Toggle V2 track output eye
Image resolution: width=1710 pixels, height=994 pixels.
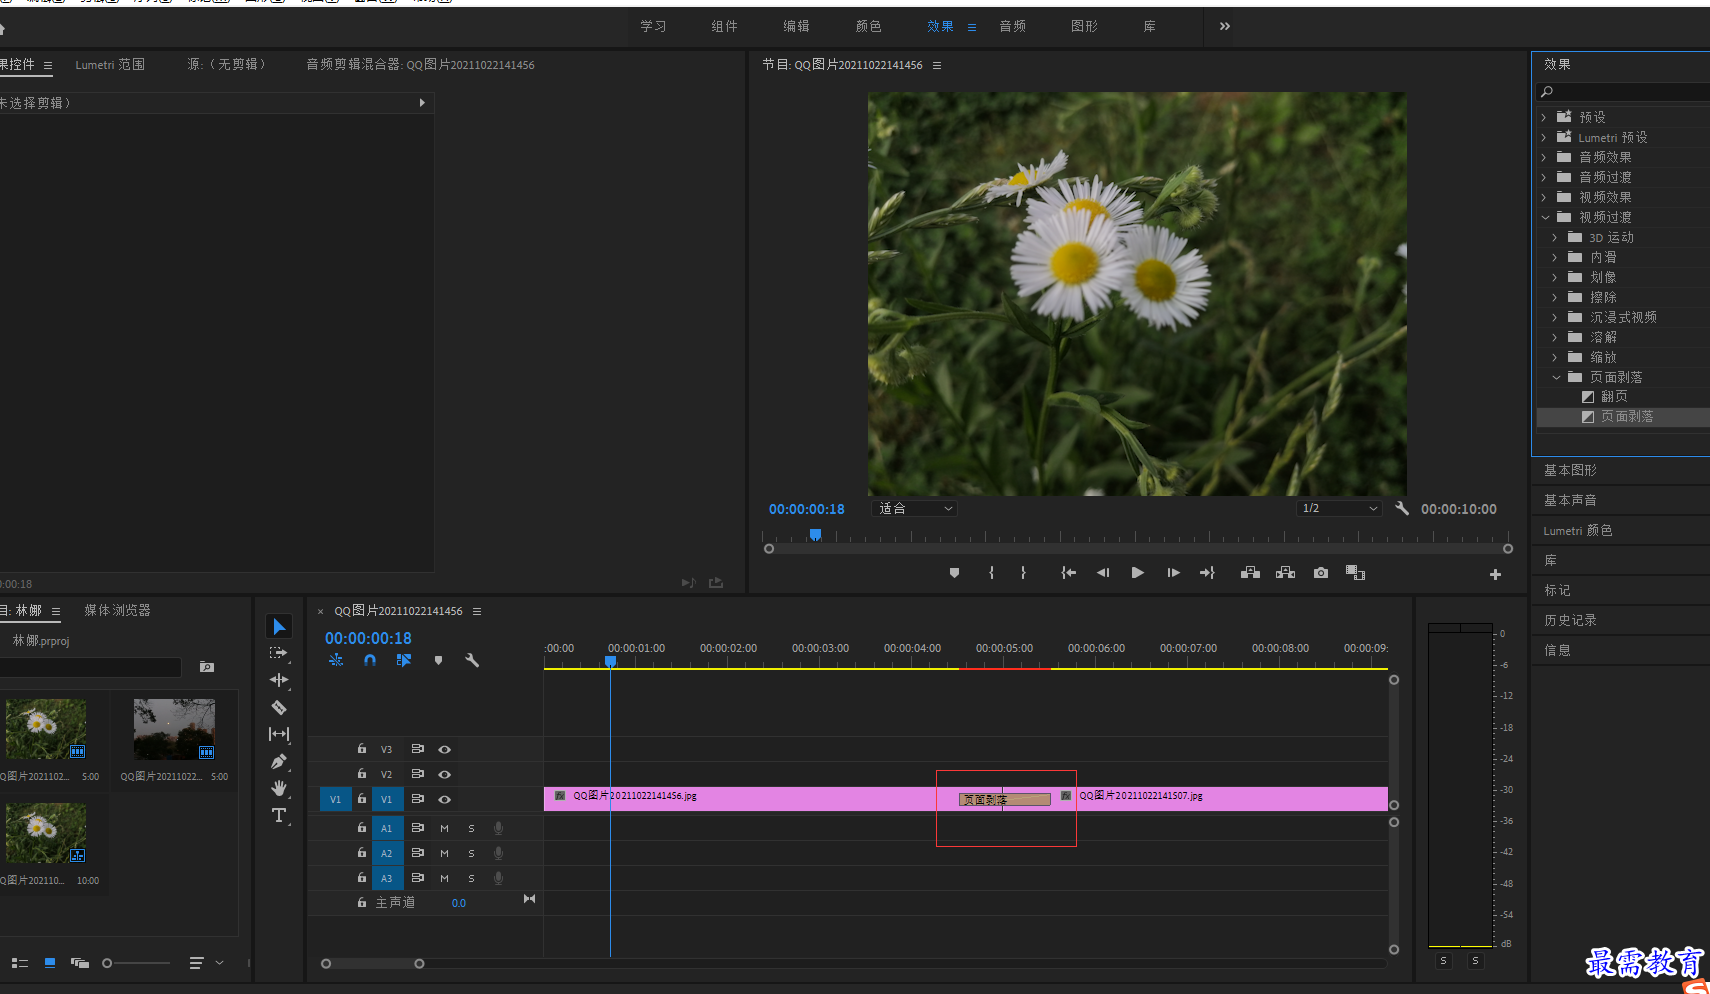[444, 774]
